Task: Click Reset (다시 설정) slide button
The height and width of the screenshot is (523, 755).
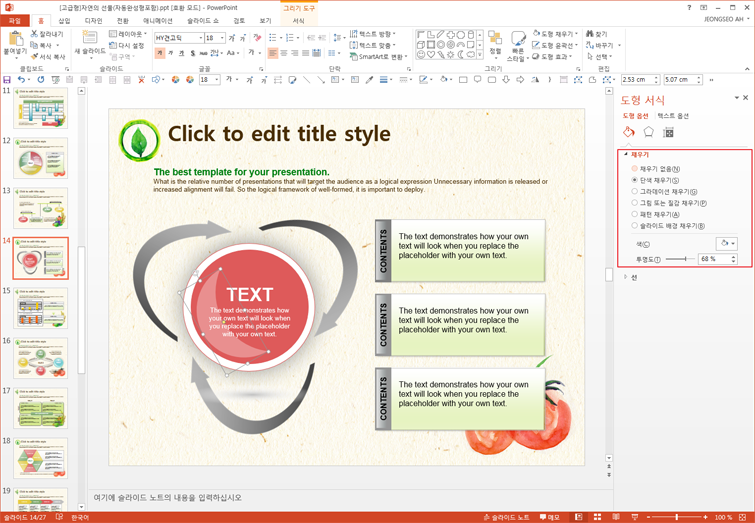Action: point(127,45)
